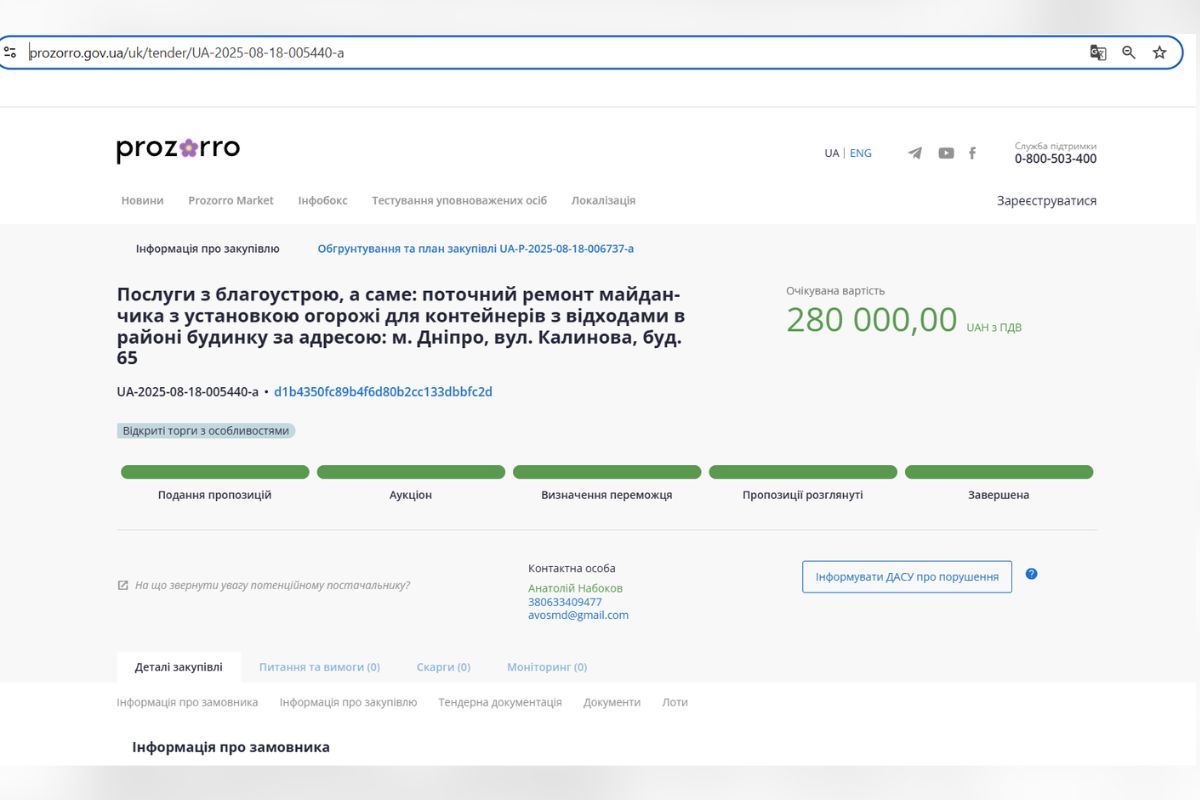The height and width of the screenshot is (800, 1200).
Task: Click the external-link icon beside постачальнику tip
Action: (x=123, y=584)
